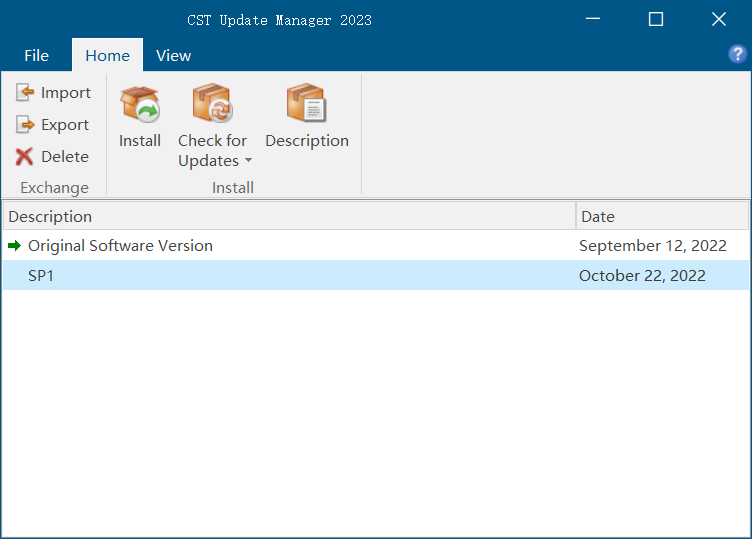This screenshot has height=539, width=752.
Task: Click the Description column header
Action: (x=289, y=216)
